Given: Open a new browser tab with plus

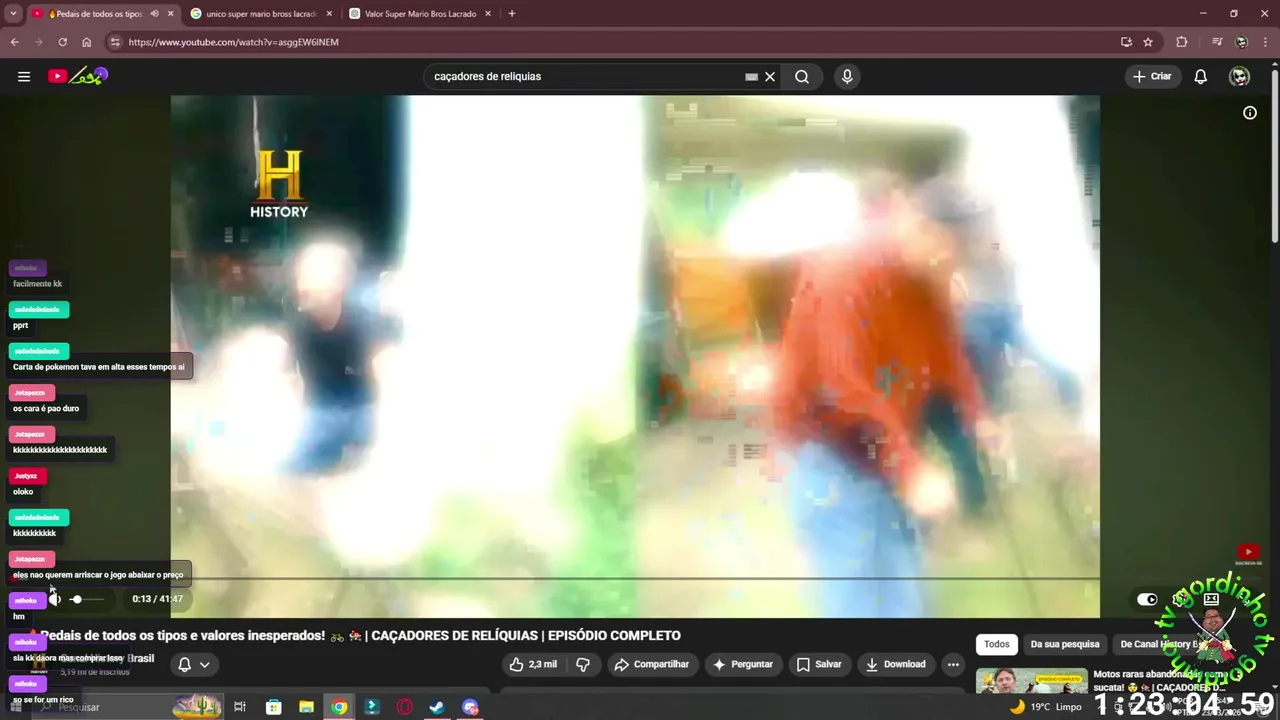Looking at the screenshot, I should coord(511,14).
